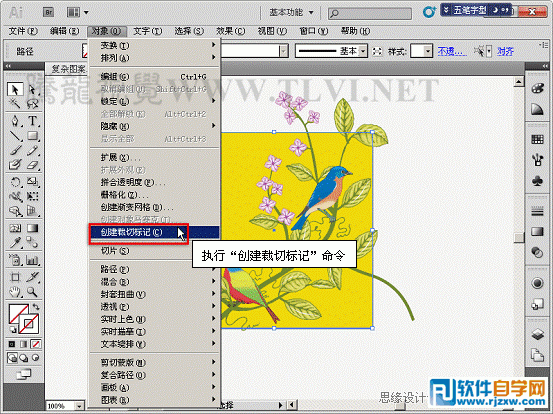The height and width of the screenshot is (414, 553).
Task: Switch to Draw Behind mode
Action: coord(24,358)
